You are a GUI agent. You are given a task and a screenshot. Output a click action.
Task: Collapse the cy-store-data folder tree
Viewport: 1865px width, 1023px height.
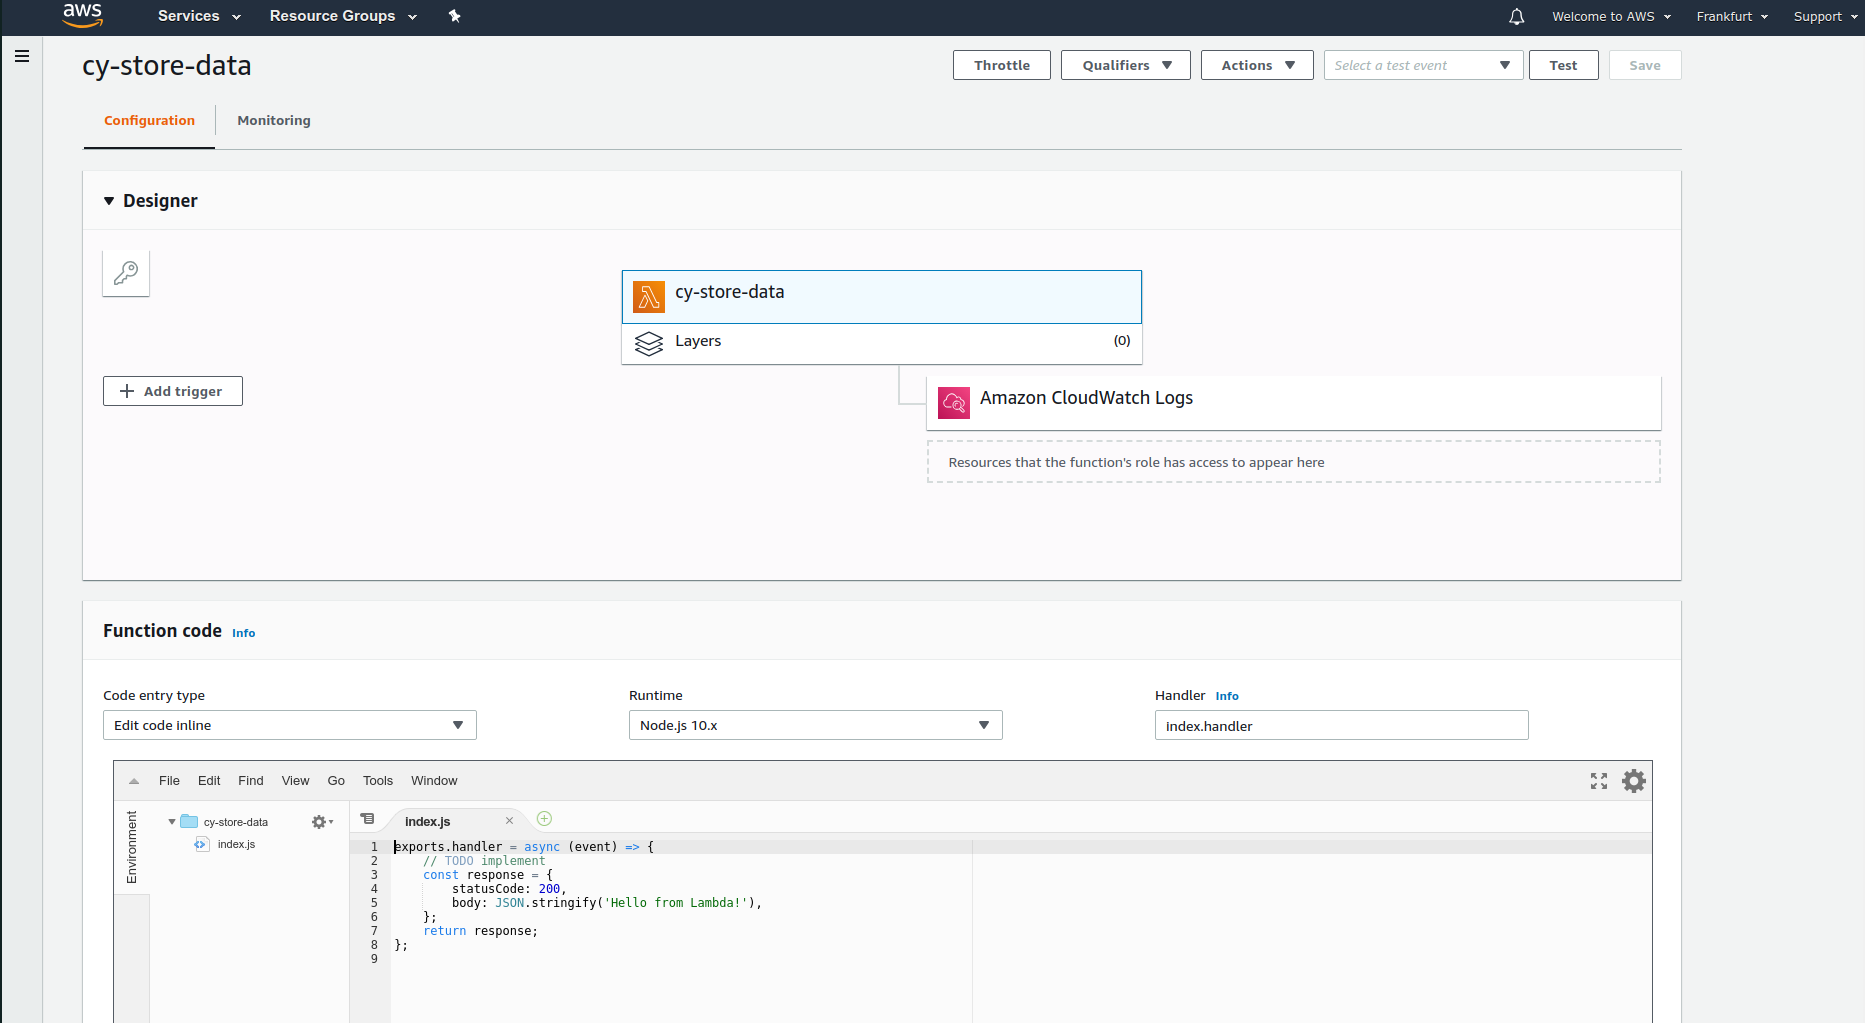[x=172, y=822]
